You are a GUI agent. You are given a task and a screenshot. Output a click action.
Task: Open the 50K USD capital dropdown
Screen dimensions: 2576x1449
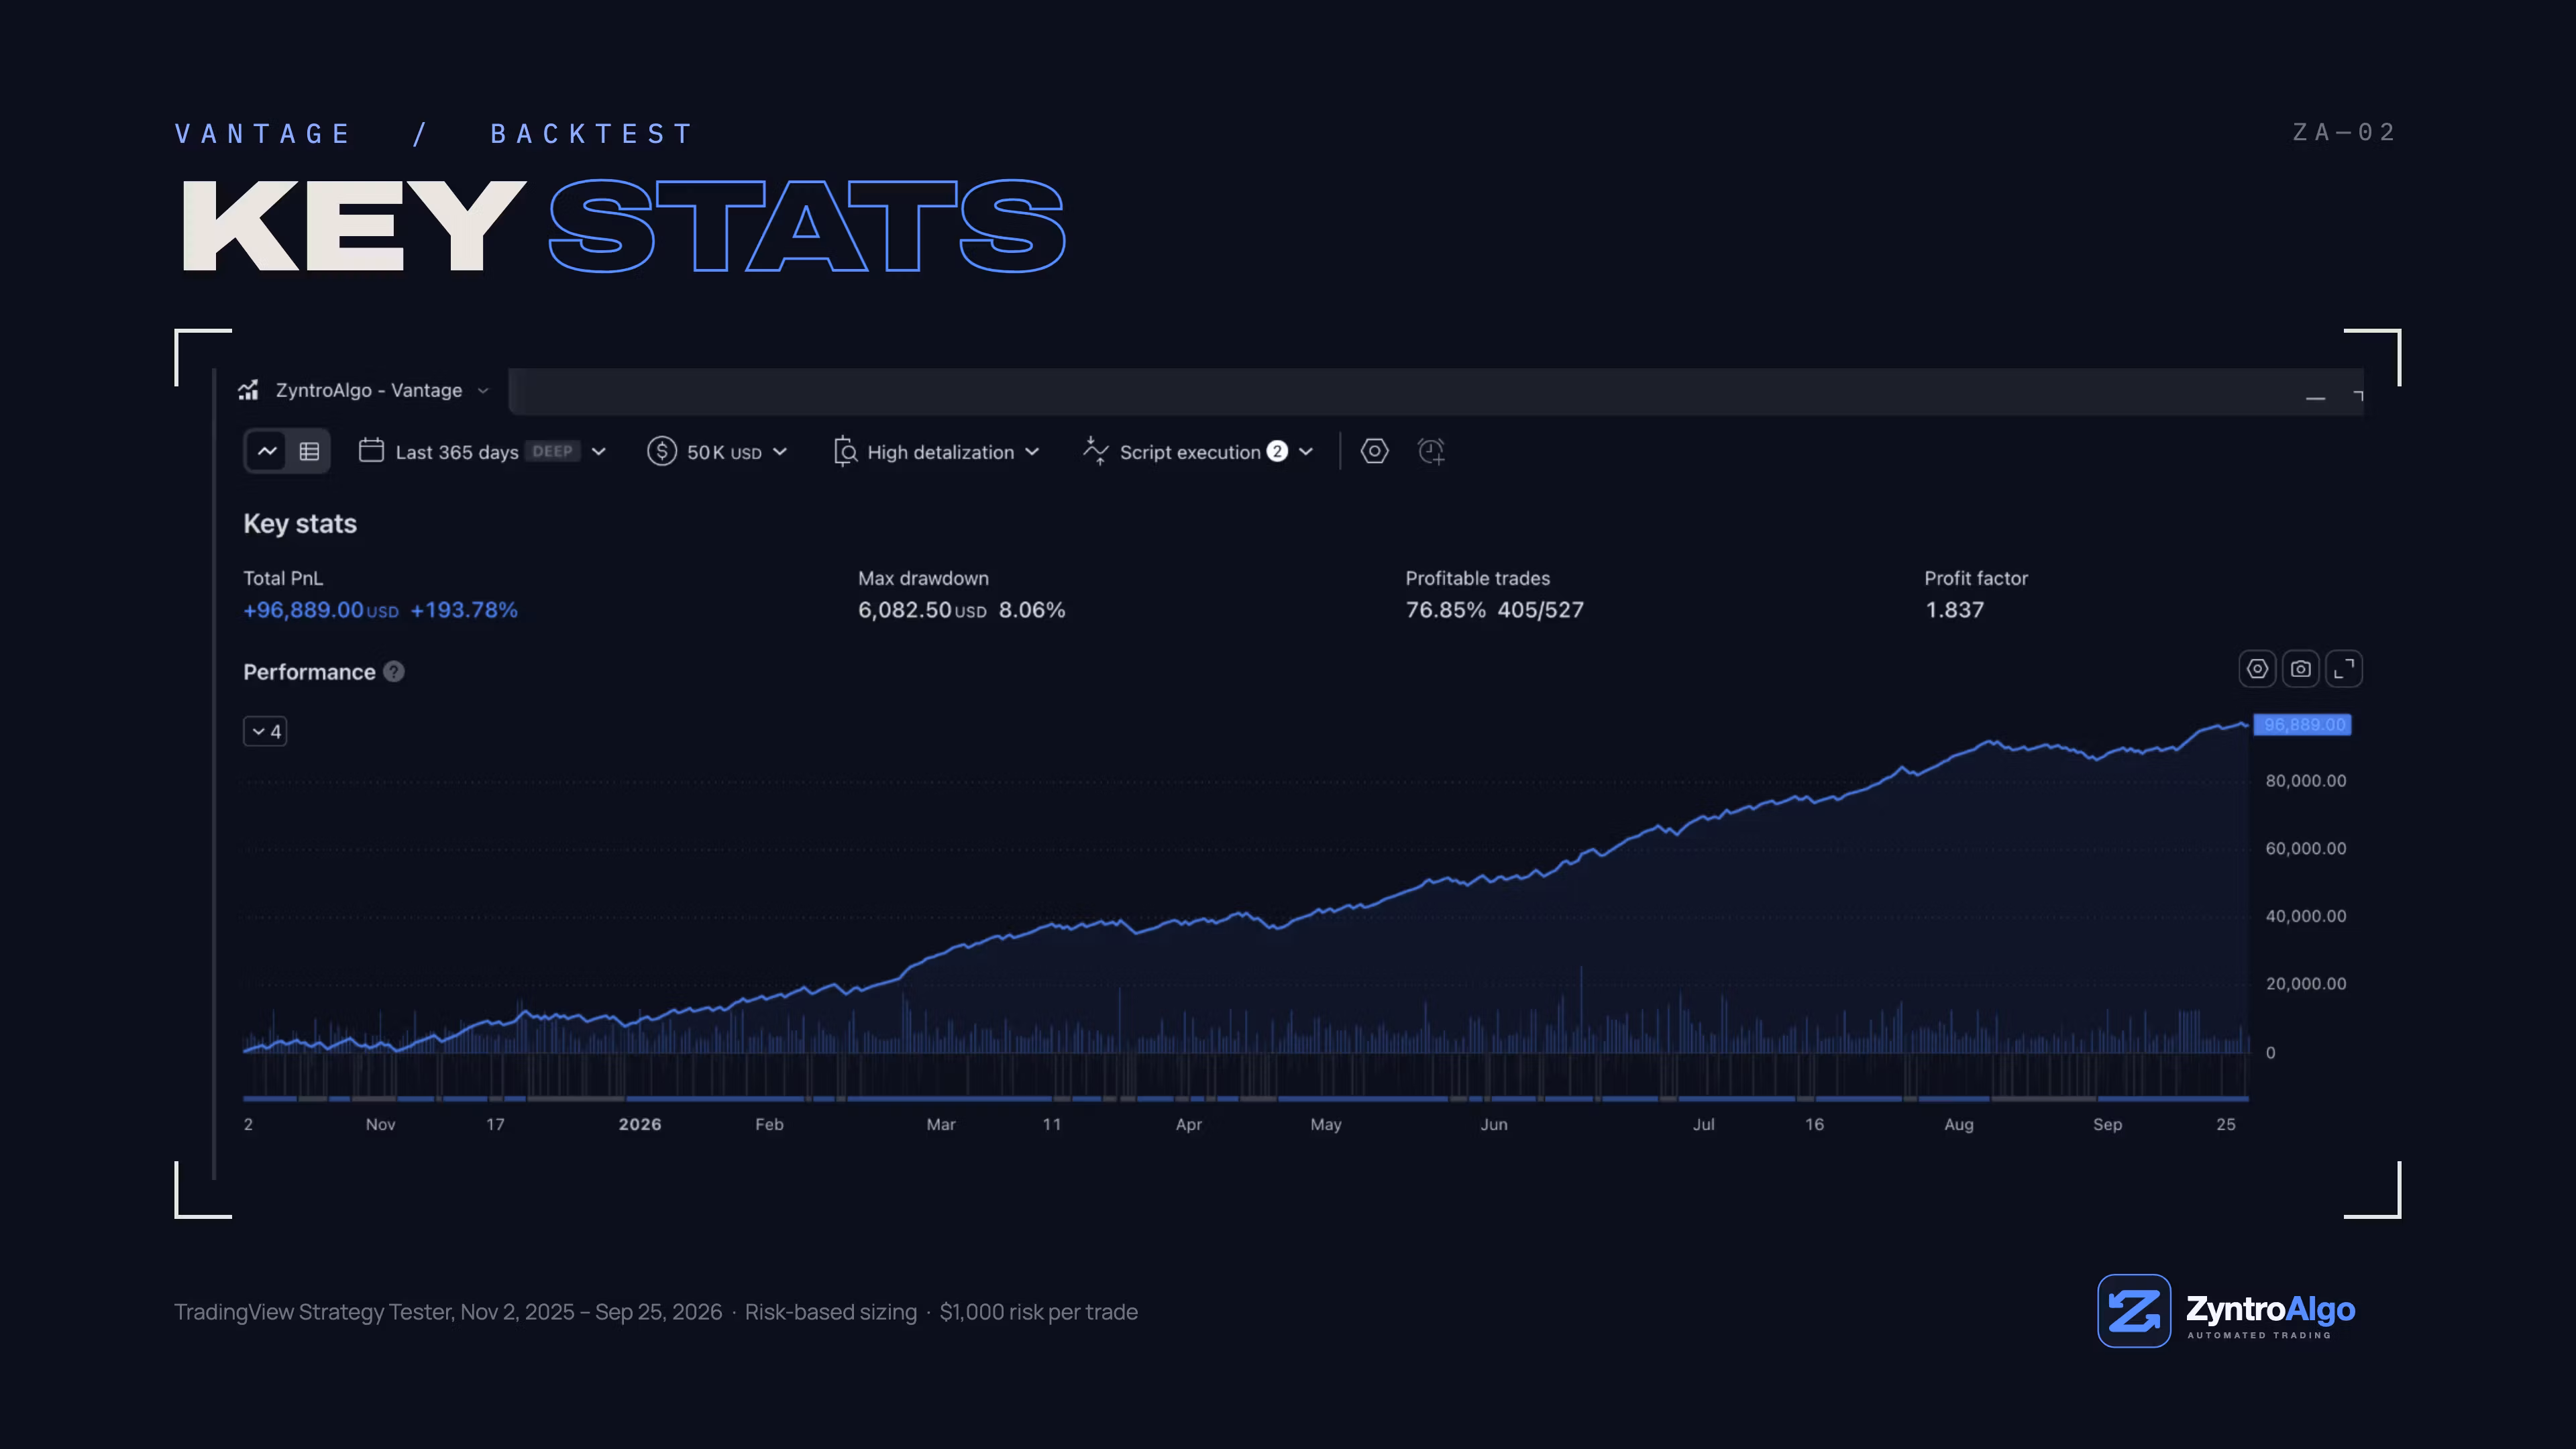click(x=717, y=452)
